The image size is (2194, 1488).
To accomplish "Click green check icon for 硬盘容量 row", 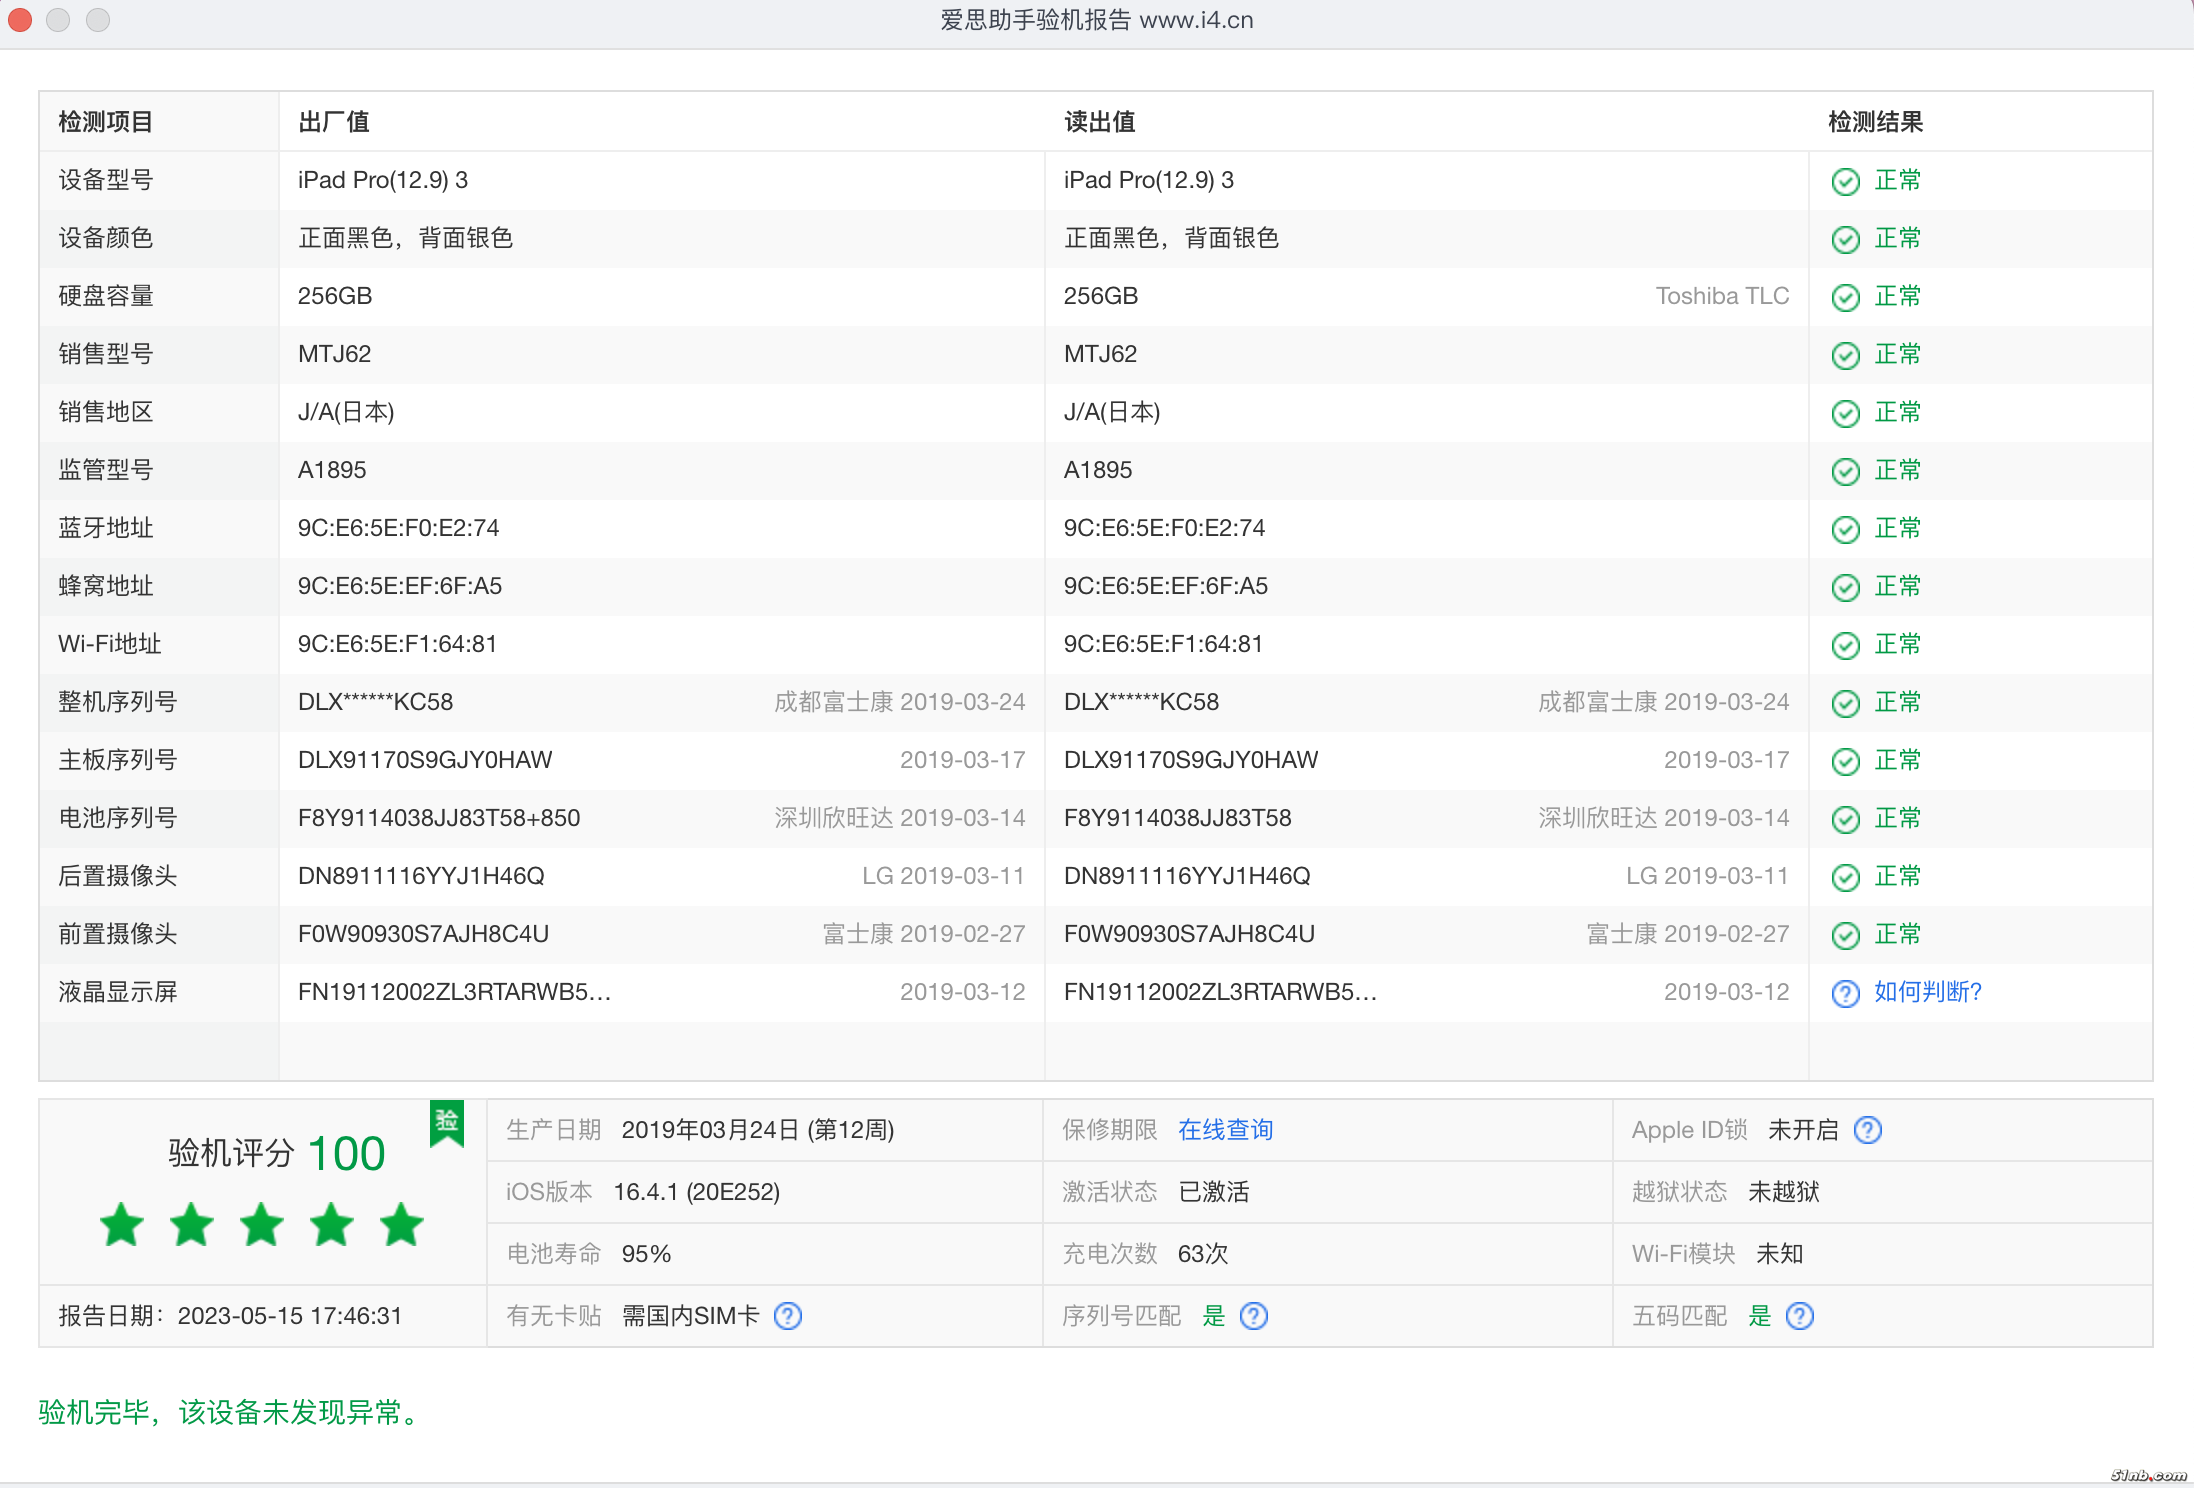I will [1845, 297].
